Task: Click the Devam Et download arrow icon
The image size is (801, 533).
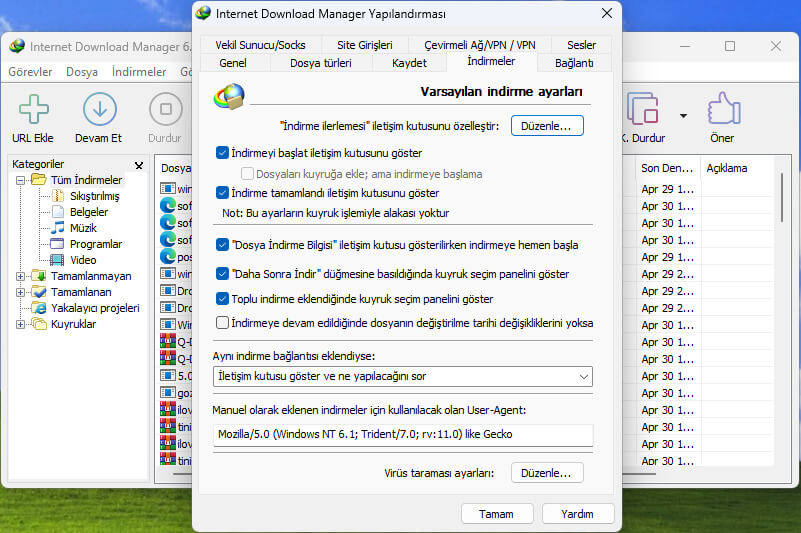Action: coord(100,109)
